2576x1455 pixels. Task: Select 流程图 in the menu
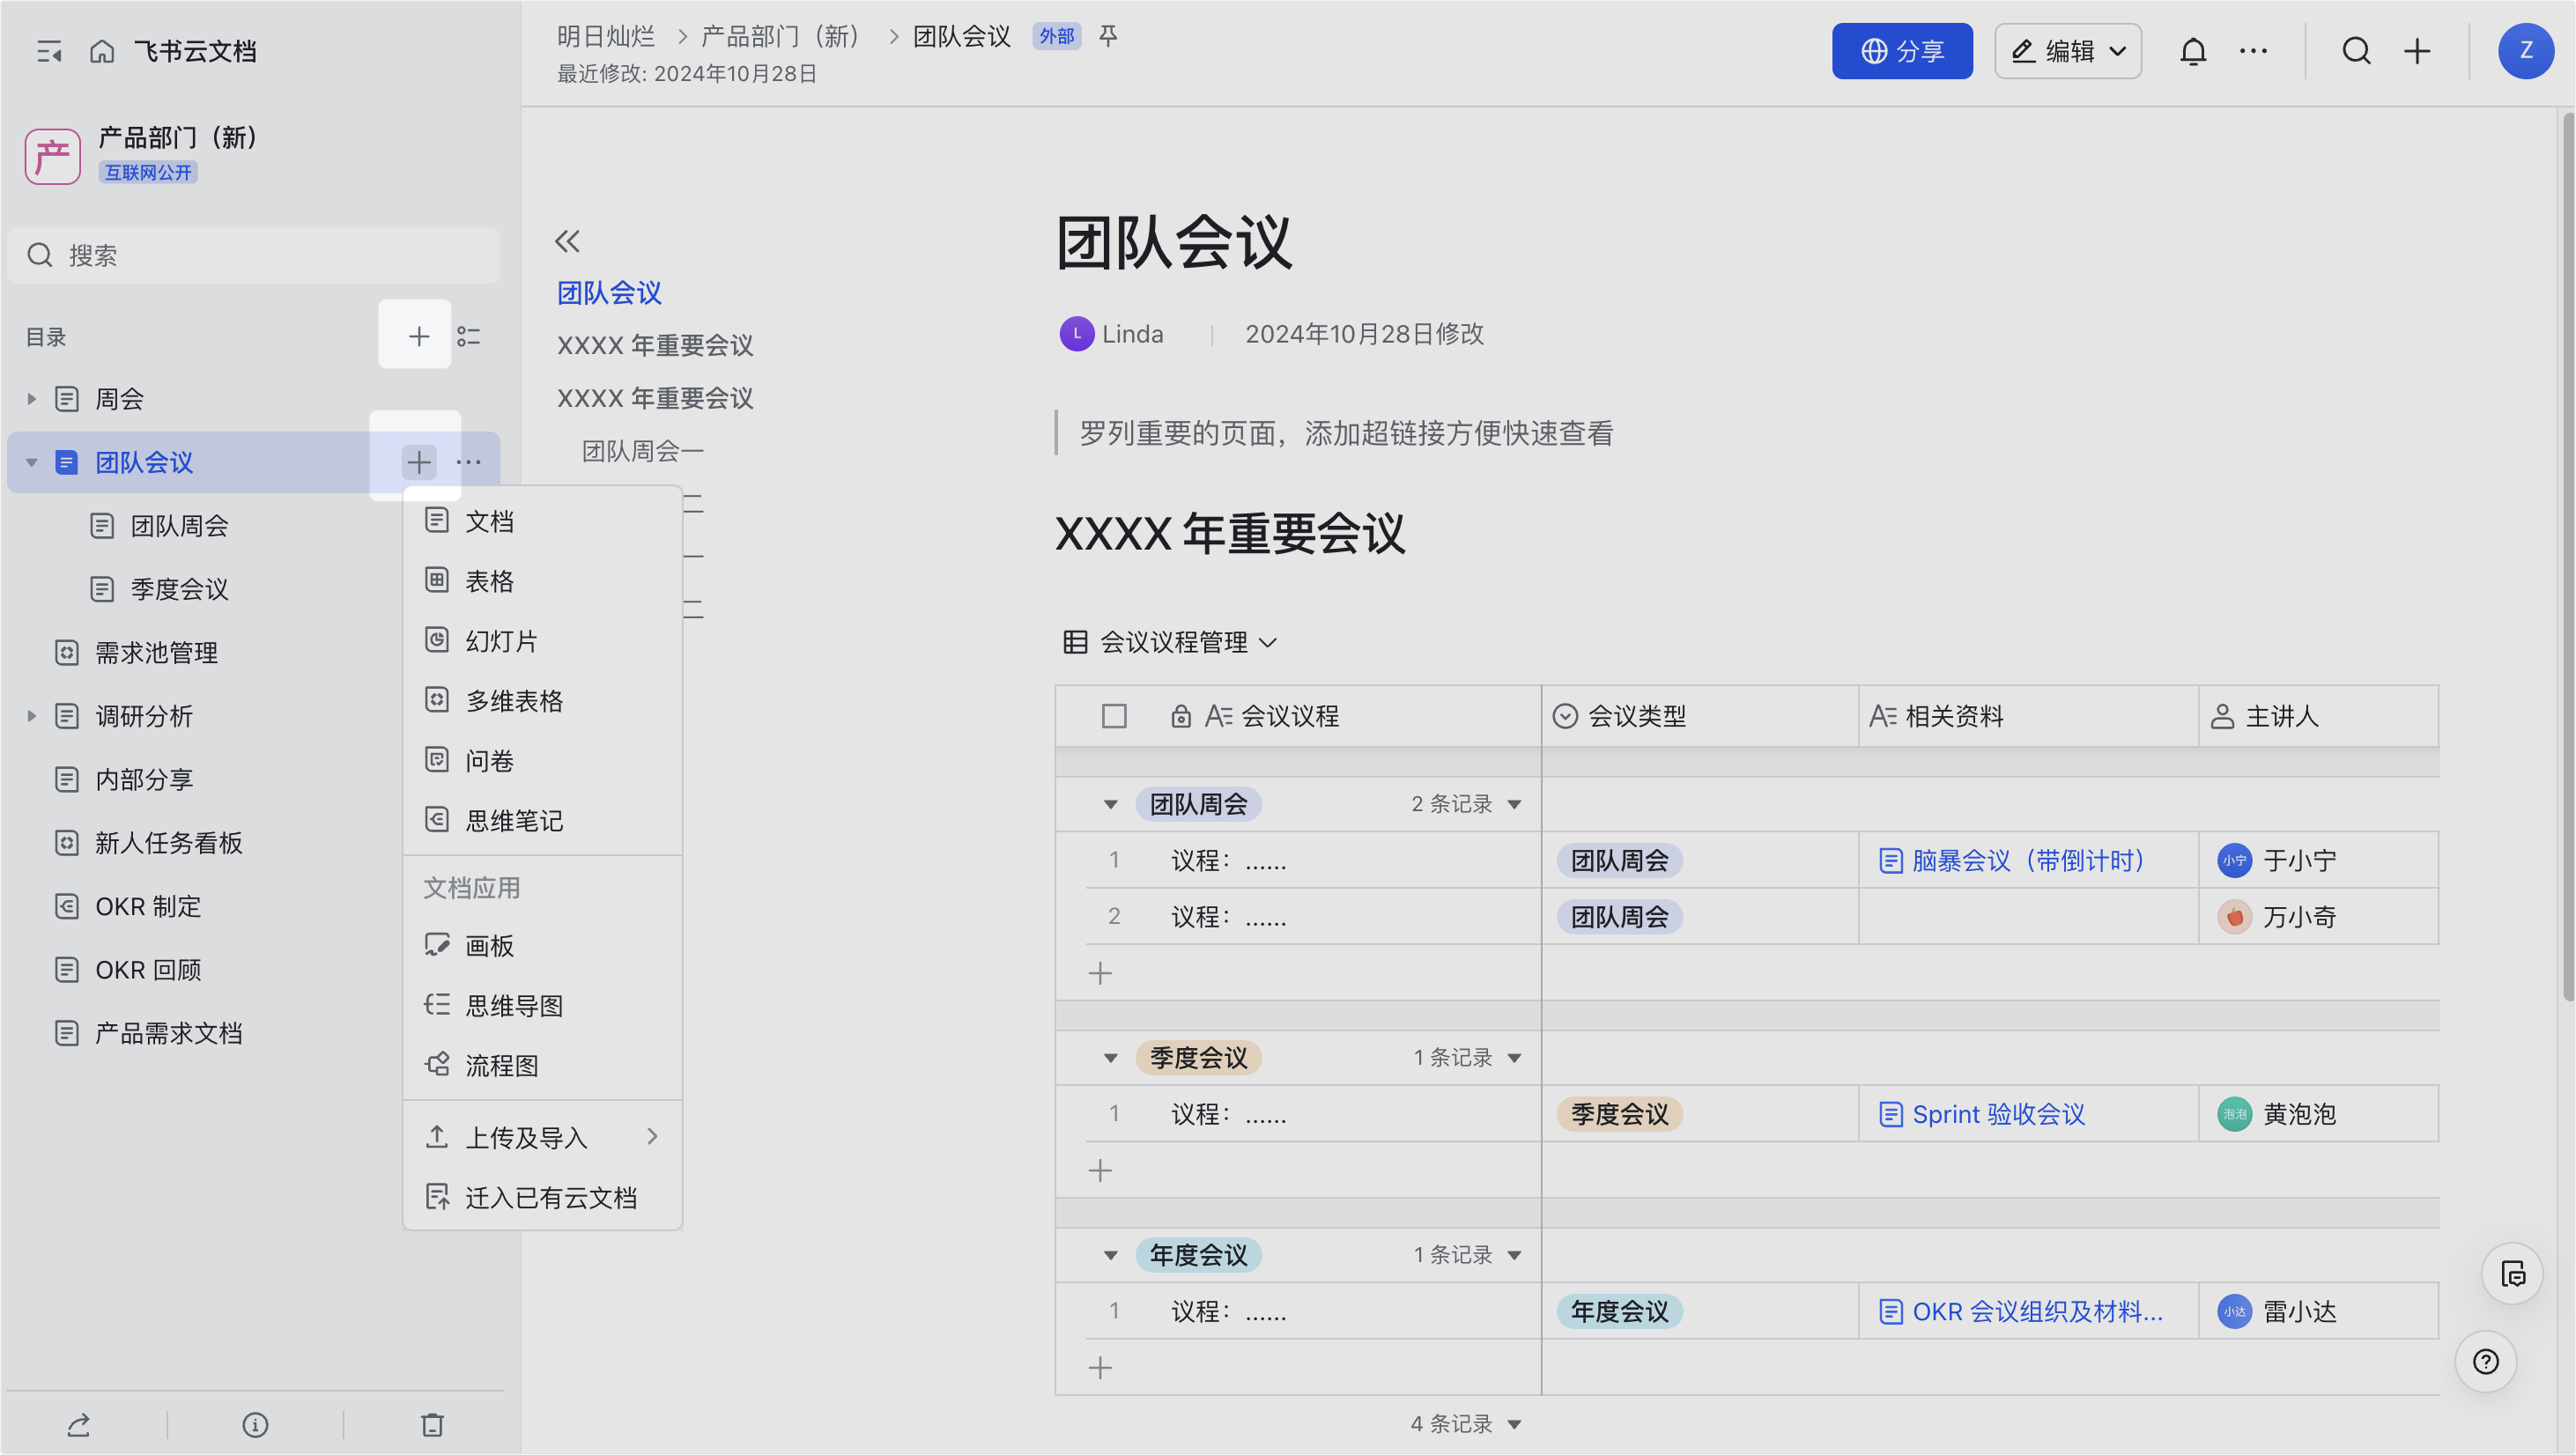pos(543,1066)
